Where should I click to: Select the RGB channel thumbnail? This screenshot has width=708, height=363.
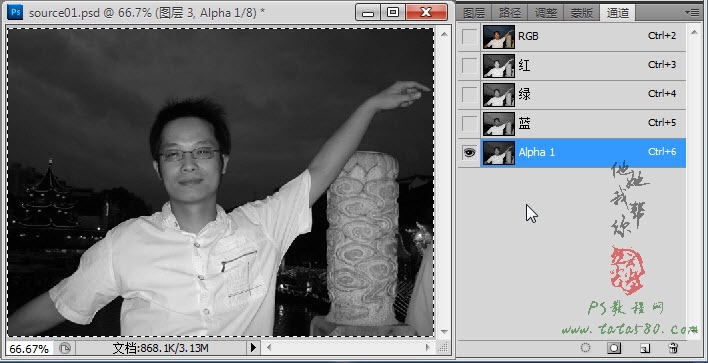499,37
